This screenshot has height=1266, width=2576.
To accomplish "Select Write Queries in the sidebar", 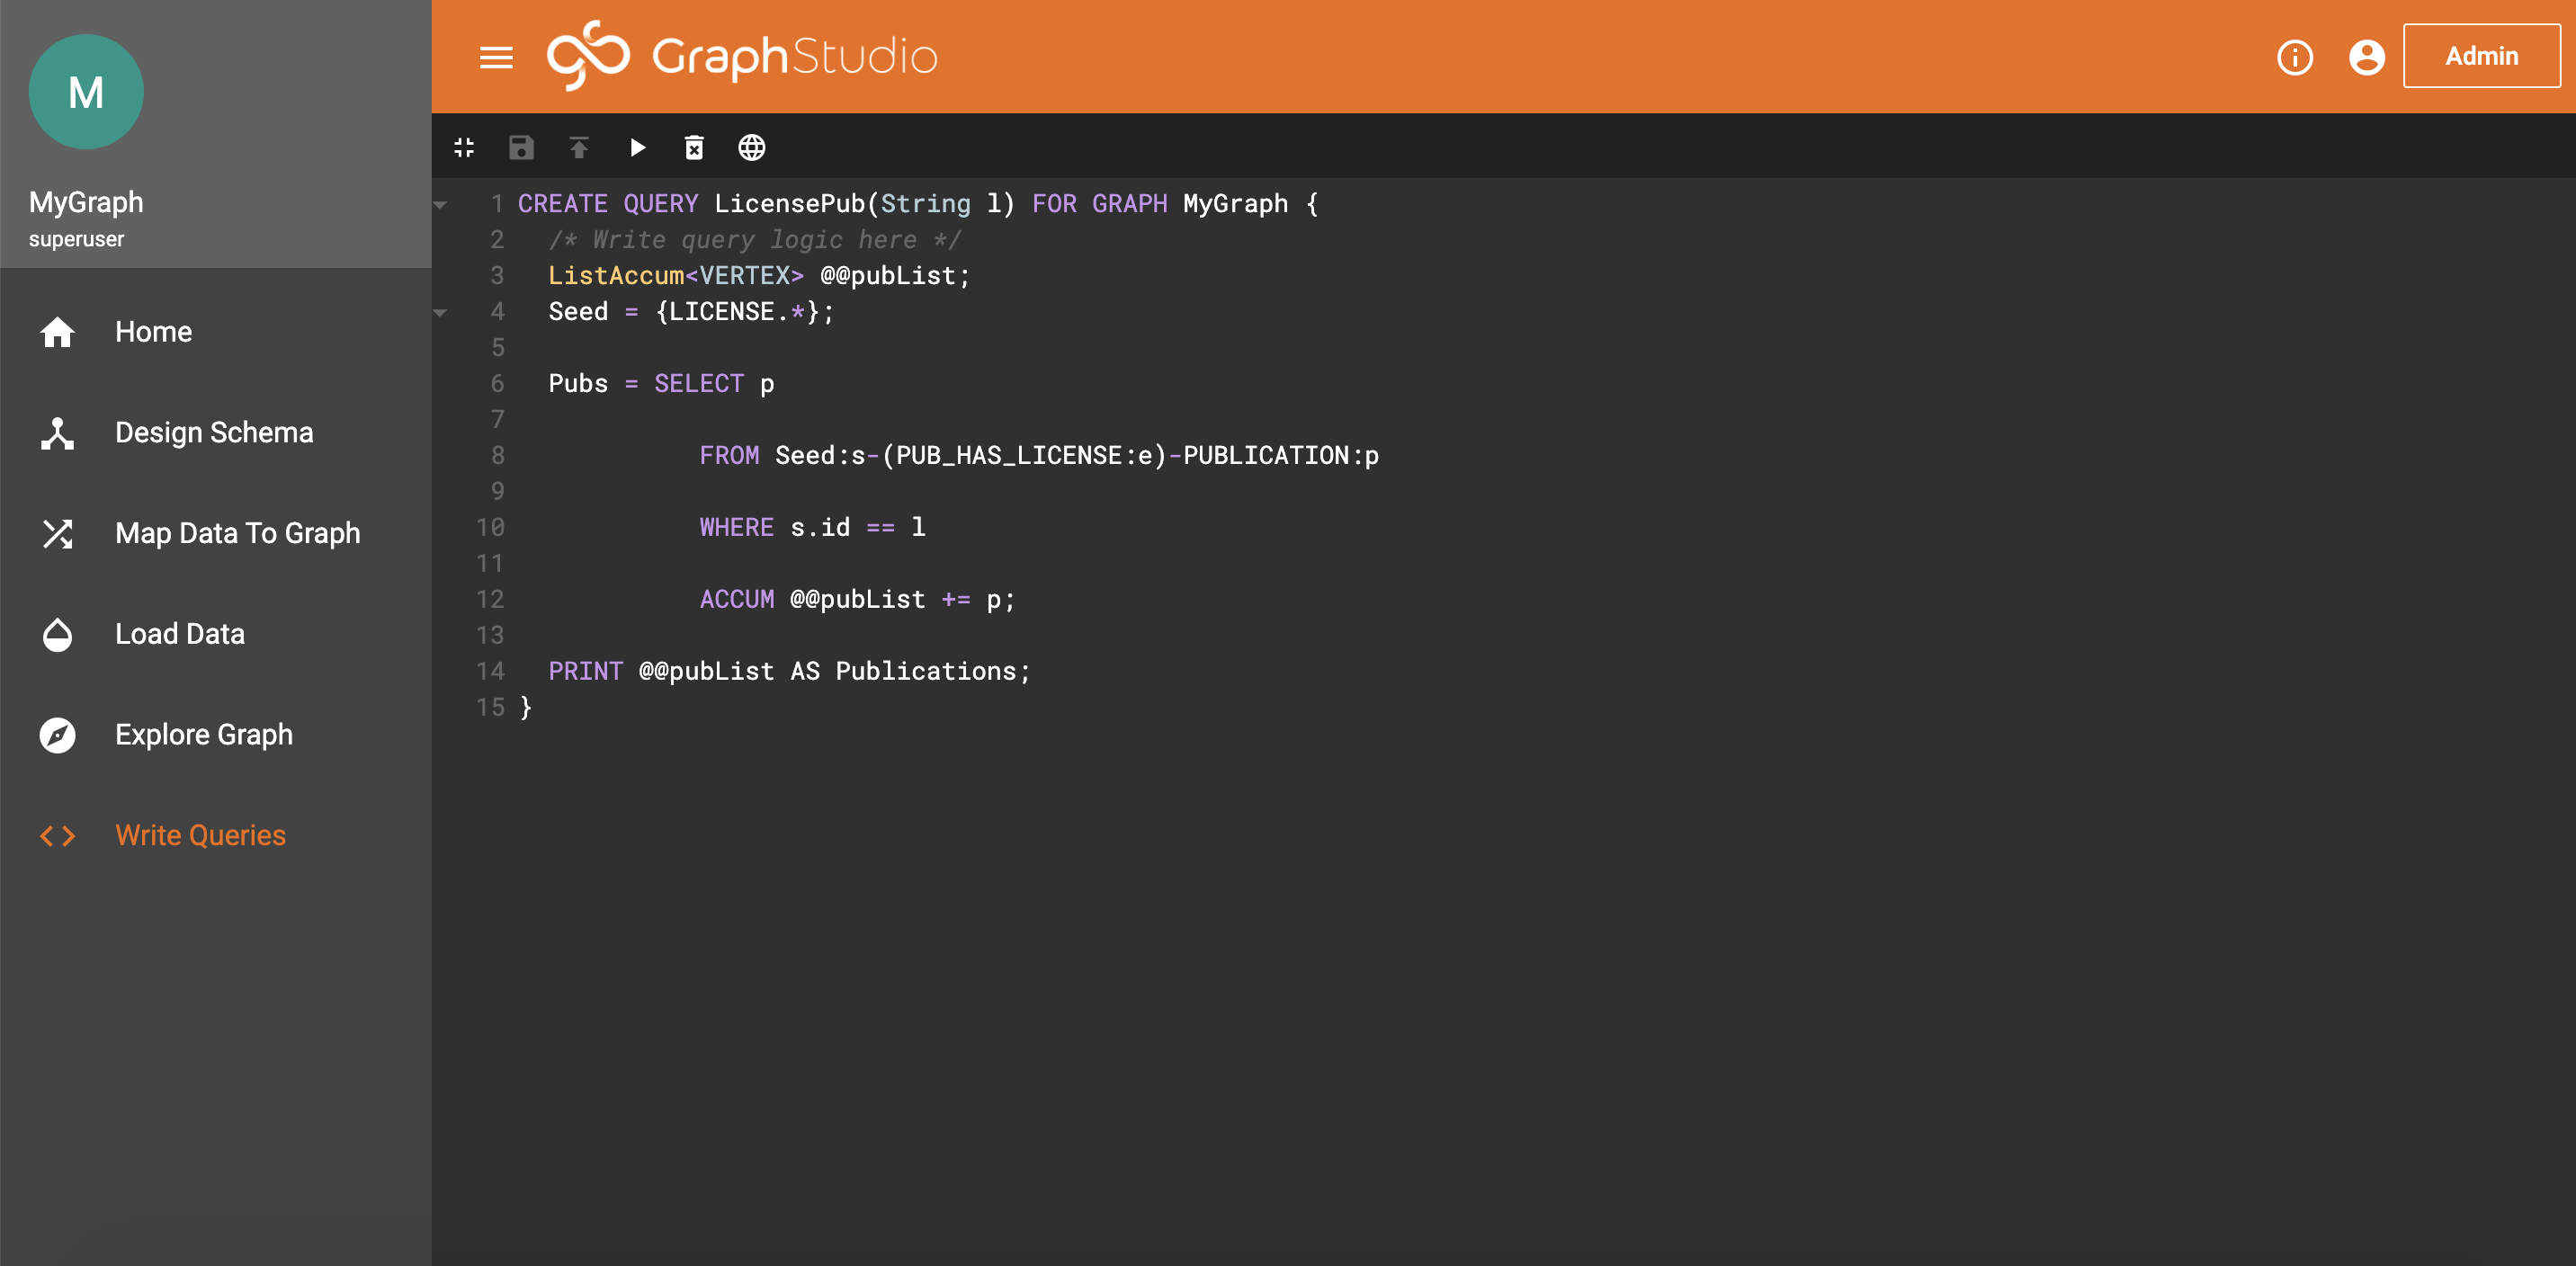I will coord(199,835).
